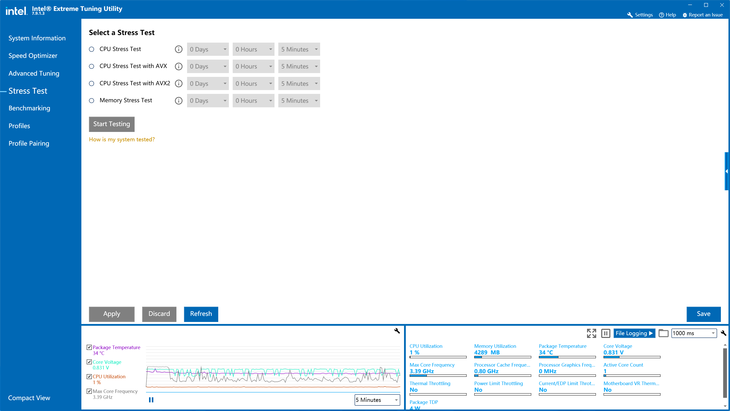
Task: Open Minutes dropdown for Memory Stress Test
Action: click(299, 101)
